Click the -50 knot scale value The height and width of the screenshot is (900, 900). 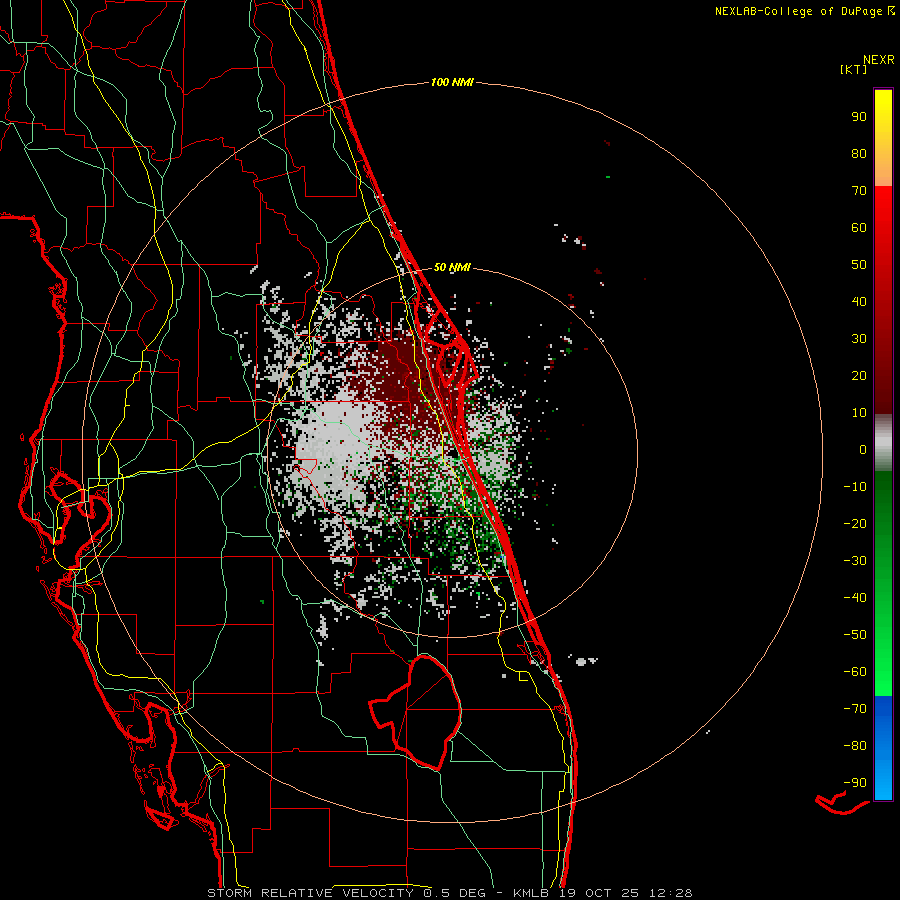pos(855,635)
